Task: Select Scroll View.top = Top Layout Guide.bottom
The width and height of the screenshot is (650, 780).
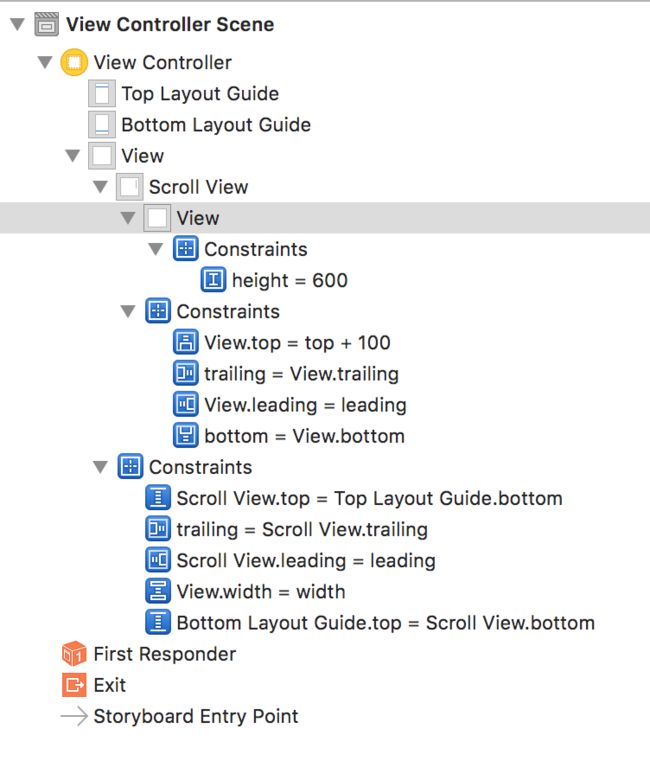Action: [x=354, y=498]
